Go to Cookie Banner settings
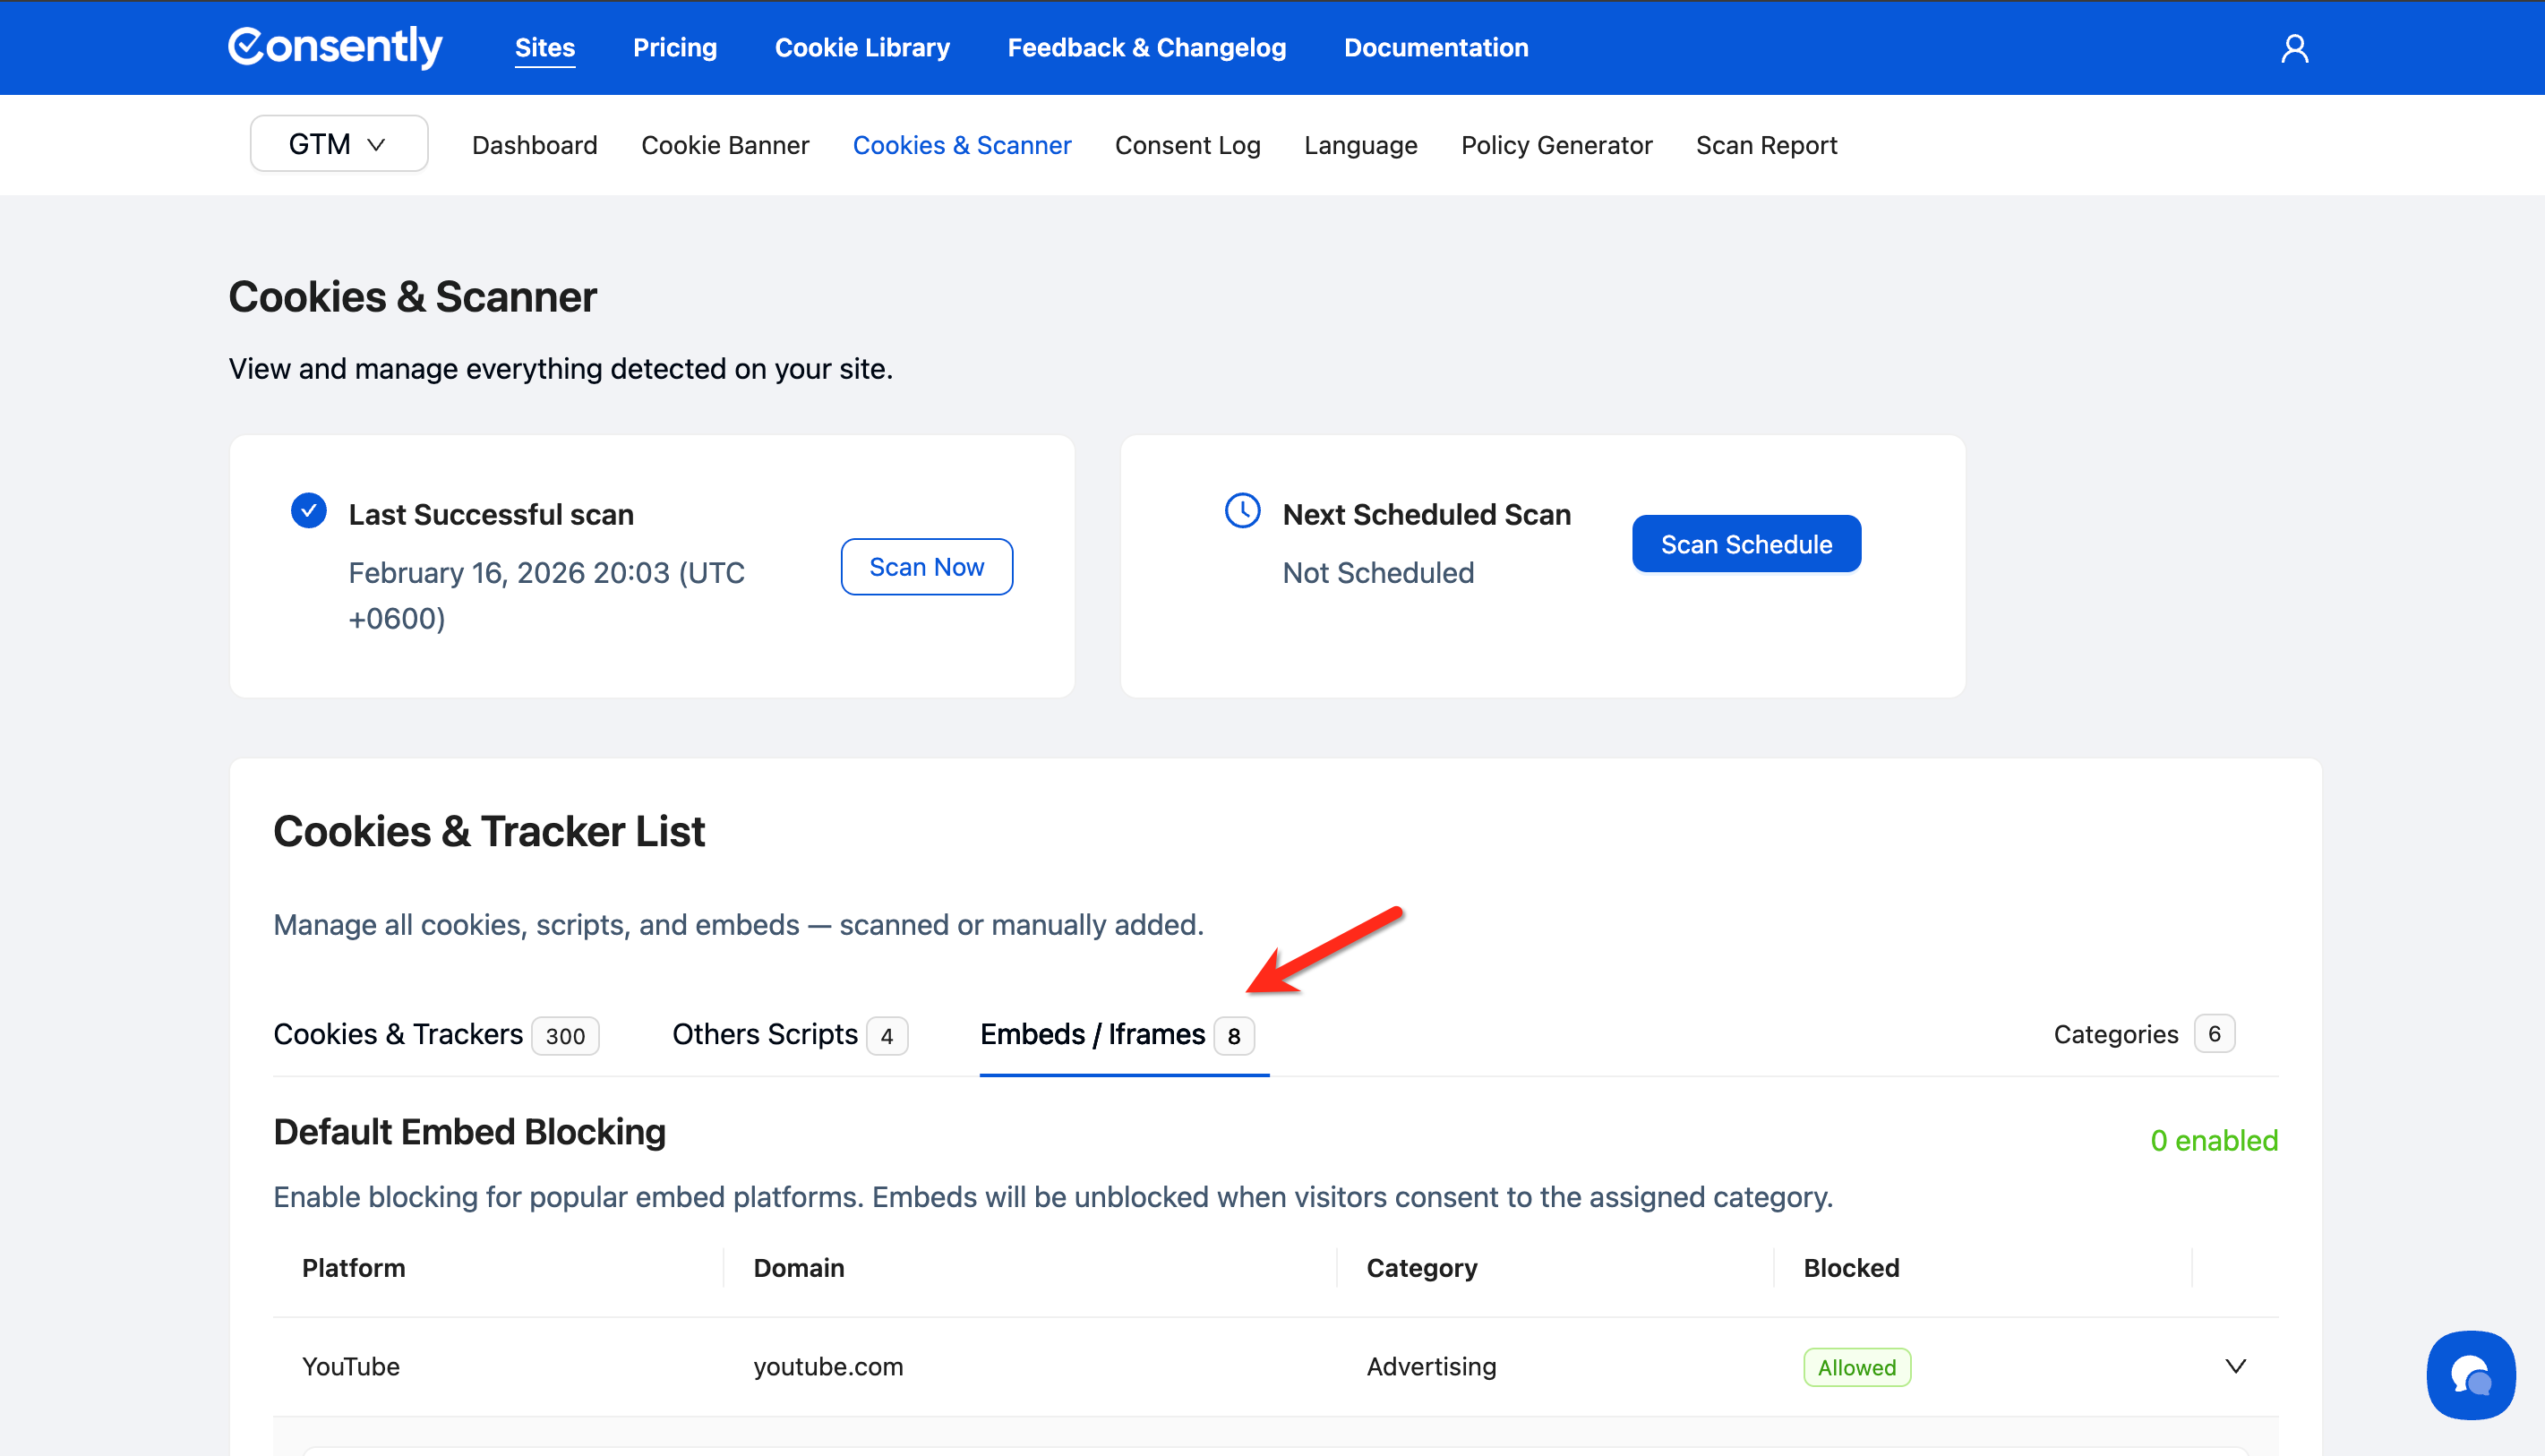This screenshot has width=2545, height=1456. (x=725, y=145)
